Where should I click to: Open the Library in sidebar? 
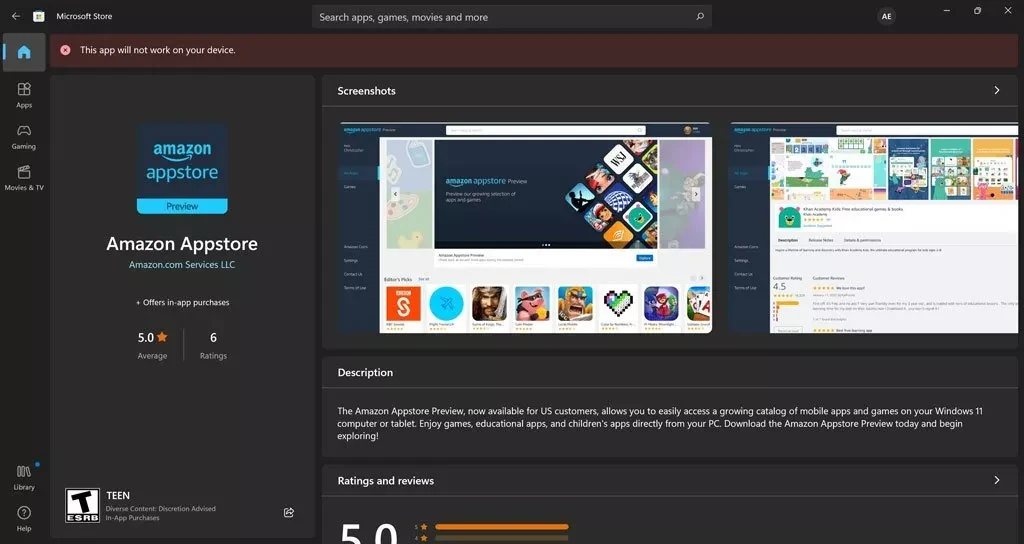[24, 477]
